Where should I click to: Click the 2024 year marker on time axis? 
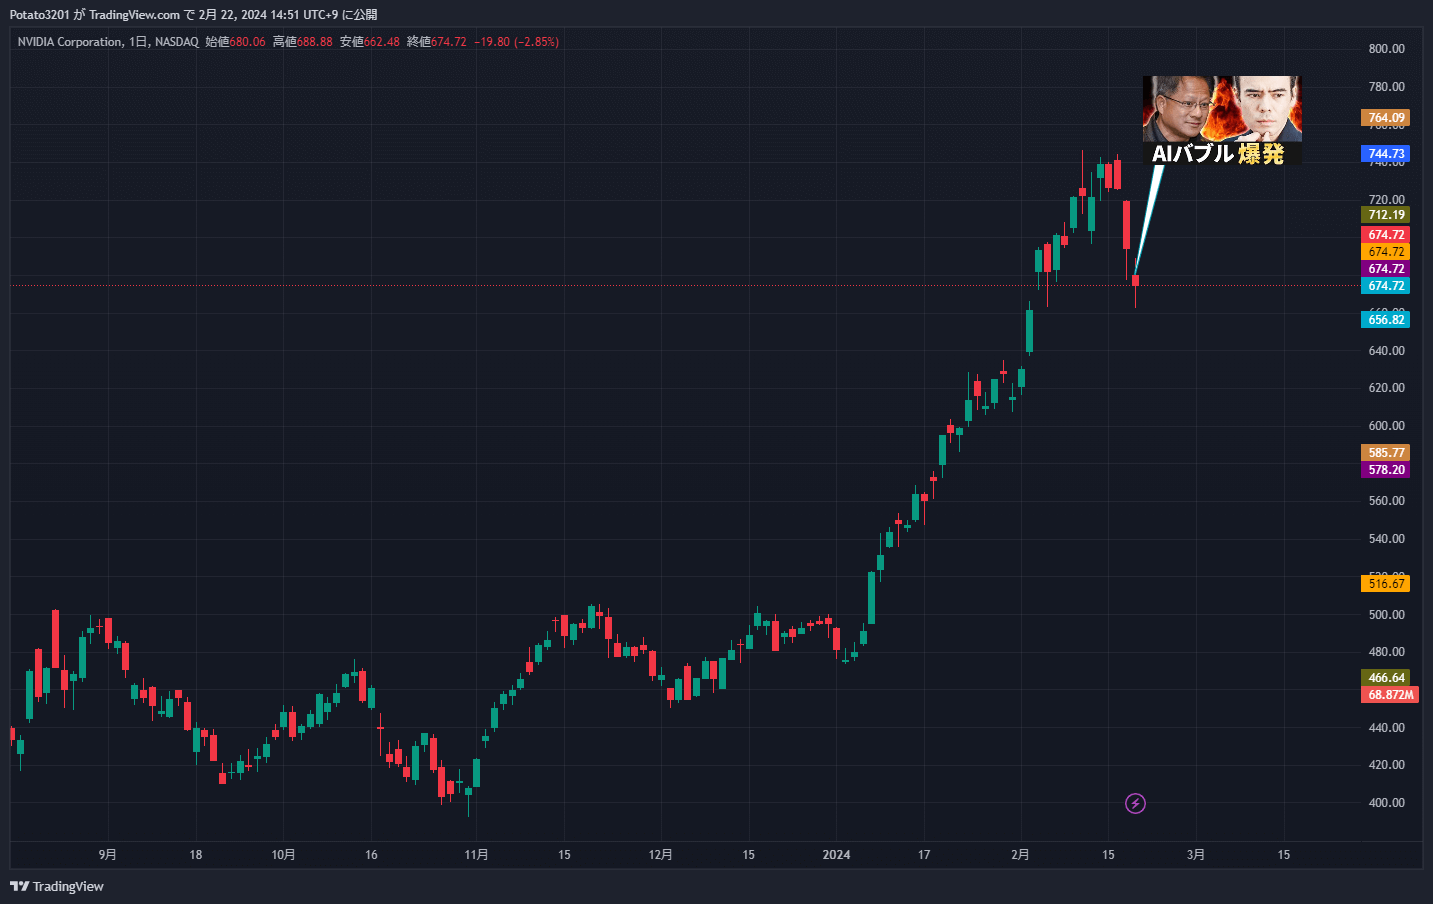[836, 855]
